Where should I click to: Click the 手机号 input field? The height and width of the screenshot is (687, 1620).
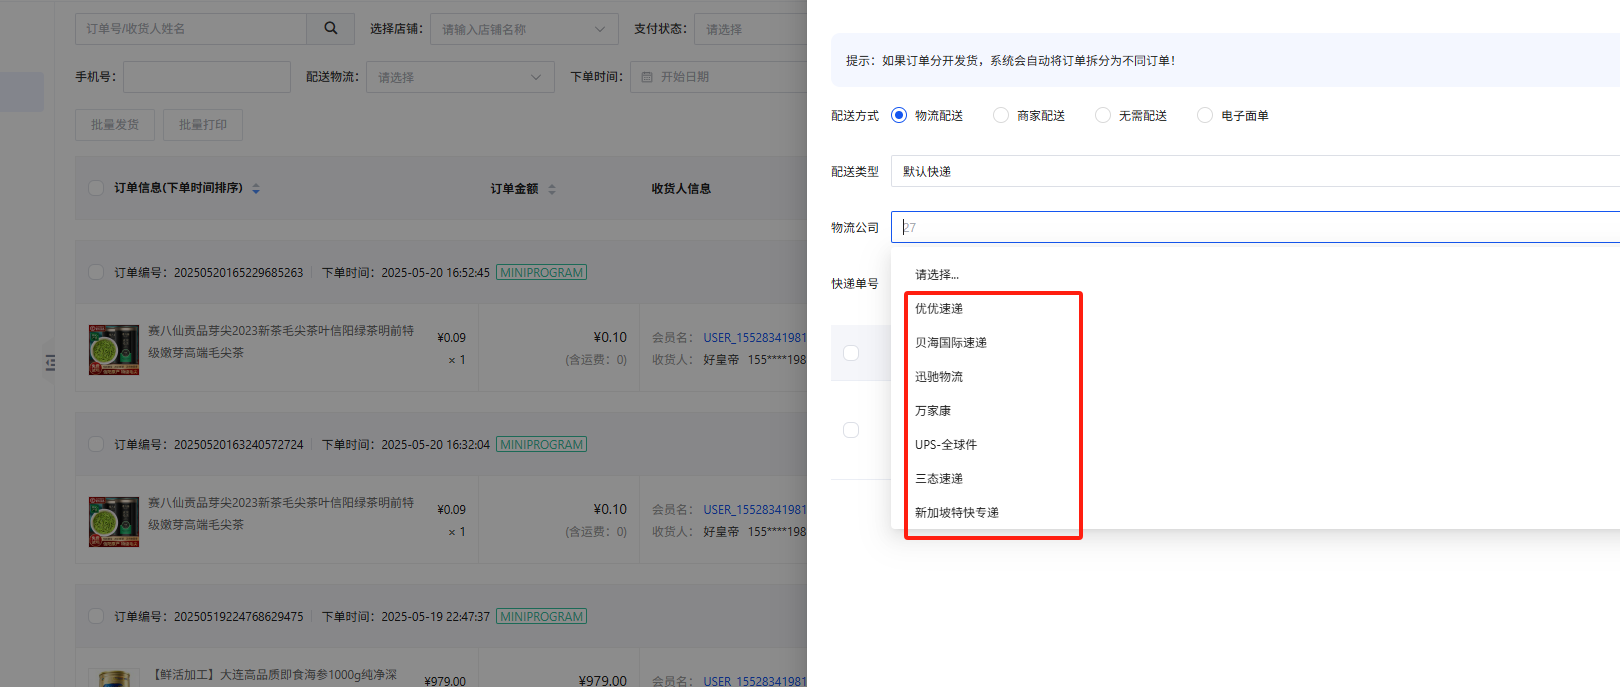pos(207,77)
